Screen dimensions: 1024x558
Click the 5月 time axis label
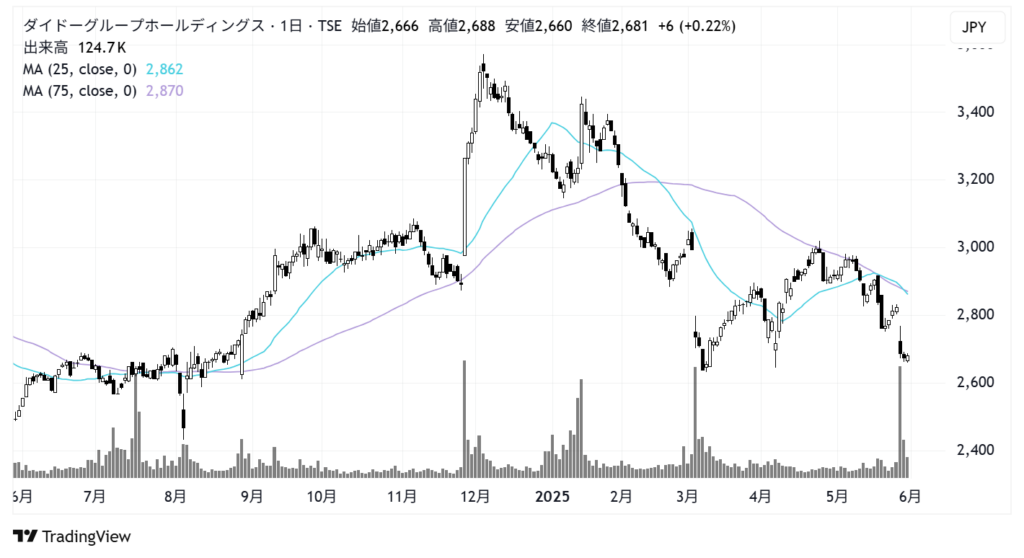(837, 497)
